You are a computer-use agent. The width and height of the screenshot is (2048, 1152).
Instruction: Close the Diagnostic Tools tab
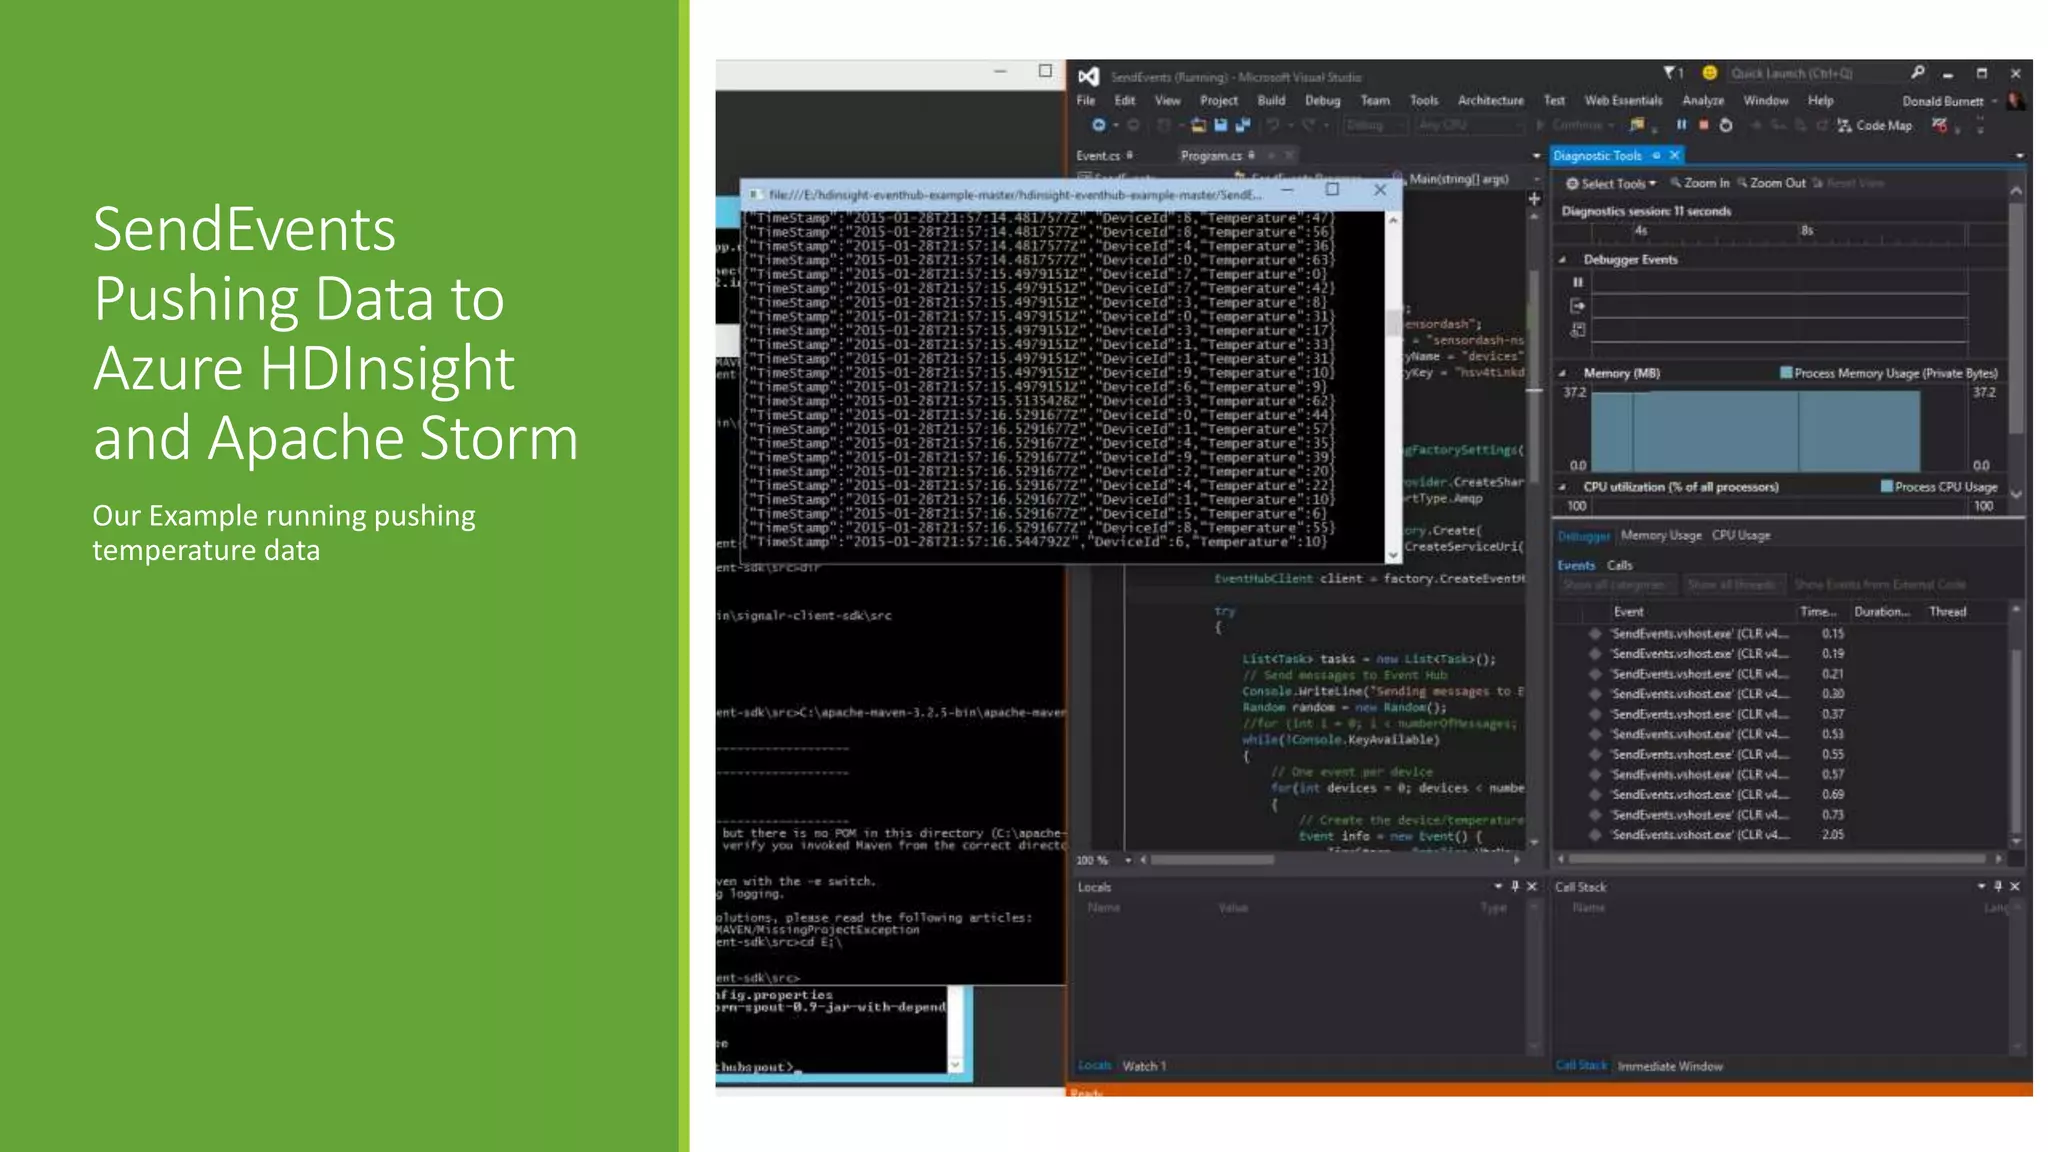pos(1674,155)
